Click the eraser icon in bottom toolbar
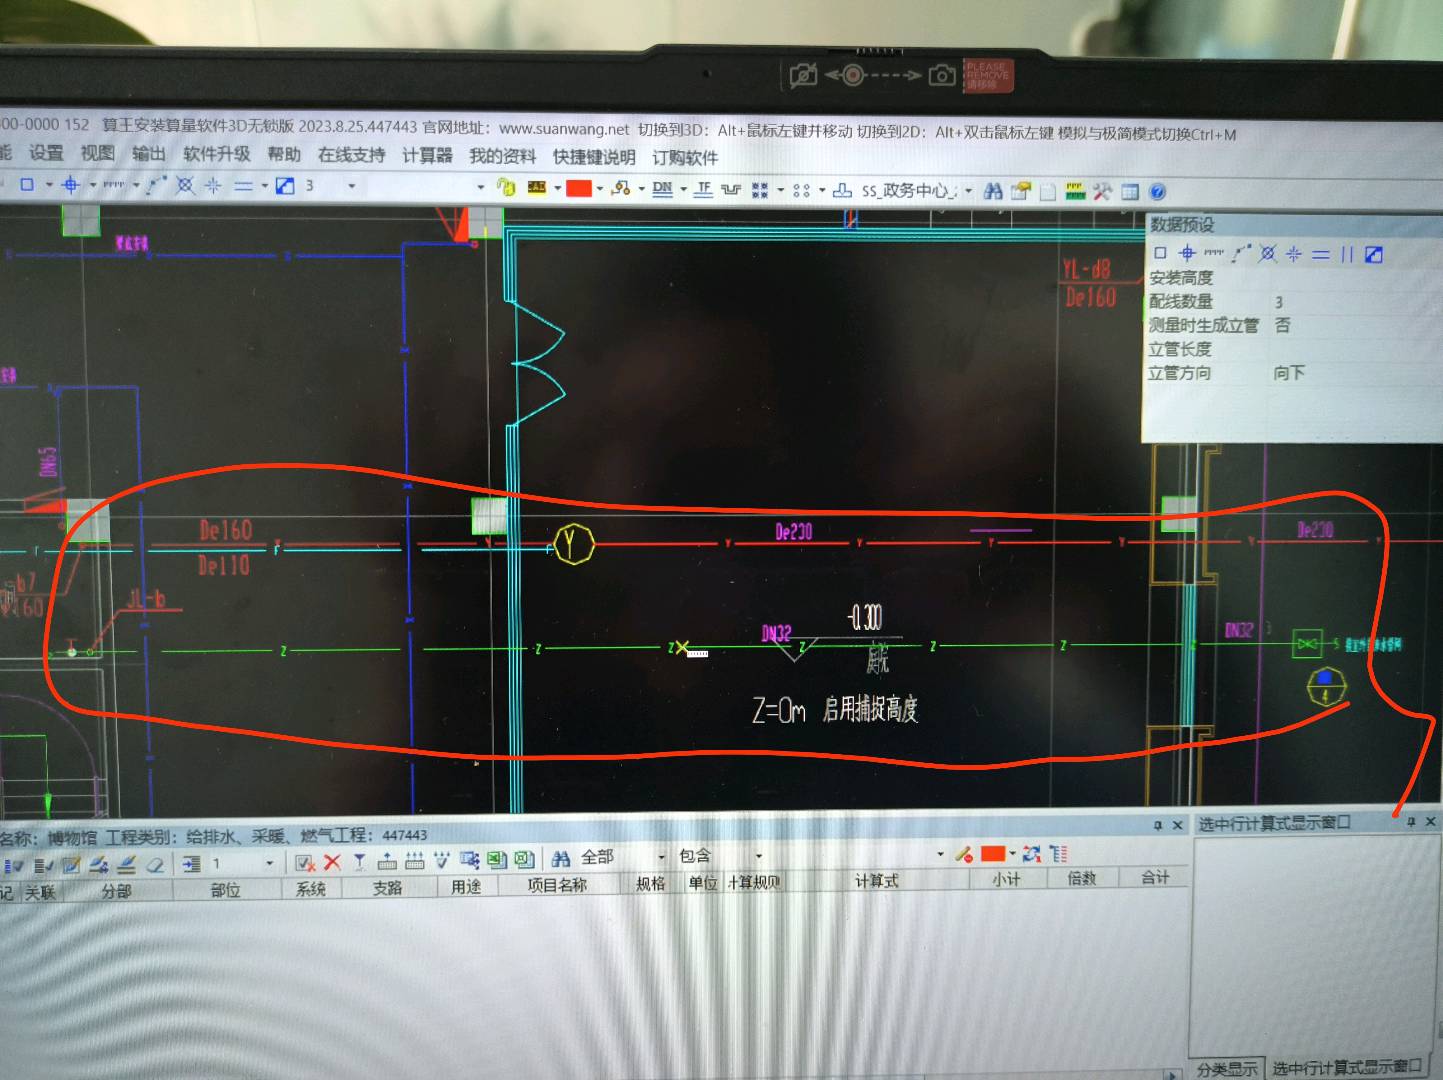Screen dimensions: 1443x1080 click(x=154, y=864)
